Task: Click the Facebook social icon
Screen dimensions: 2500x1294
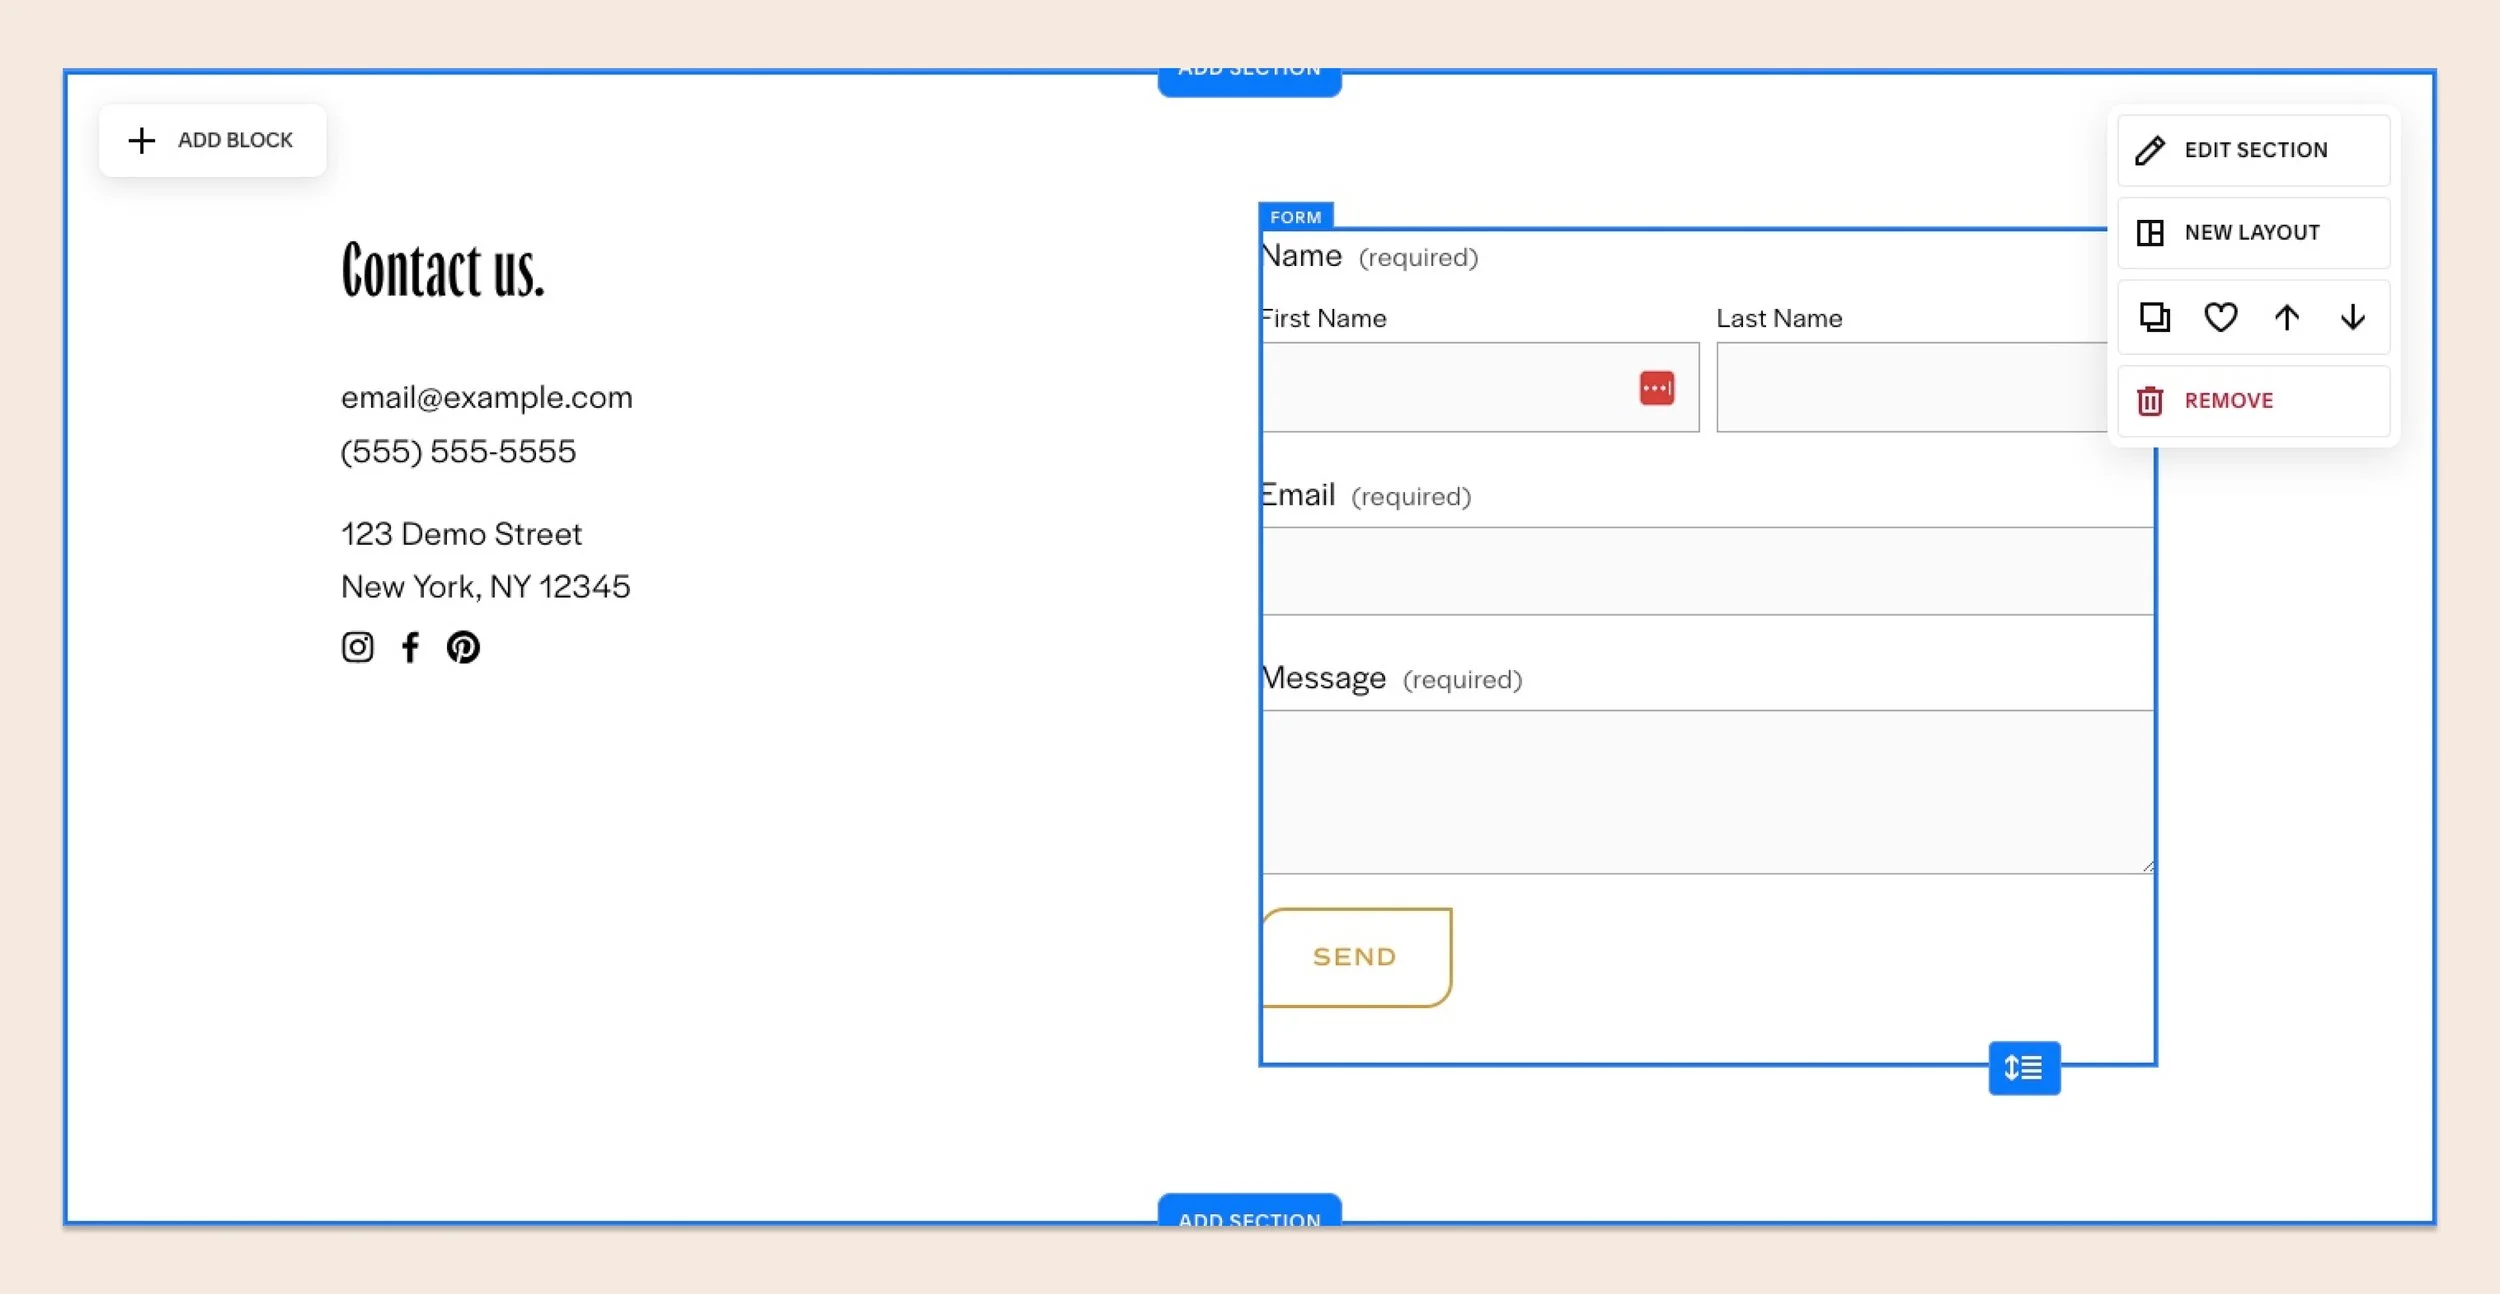Action: pyautogui.click(x=411, y=647)
